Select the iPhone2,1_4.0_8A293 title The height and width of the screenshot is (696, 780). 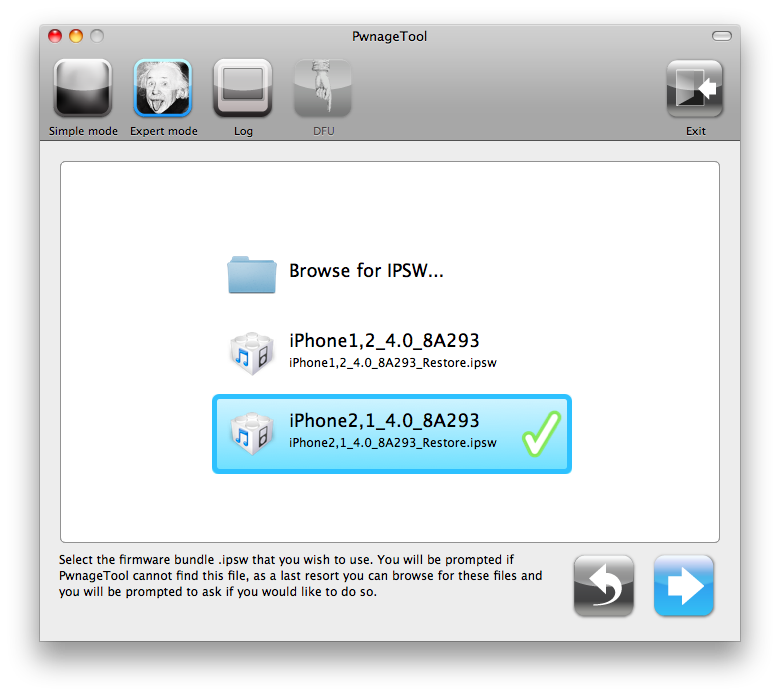pyautogui.click(x=384, y=421)
